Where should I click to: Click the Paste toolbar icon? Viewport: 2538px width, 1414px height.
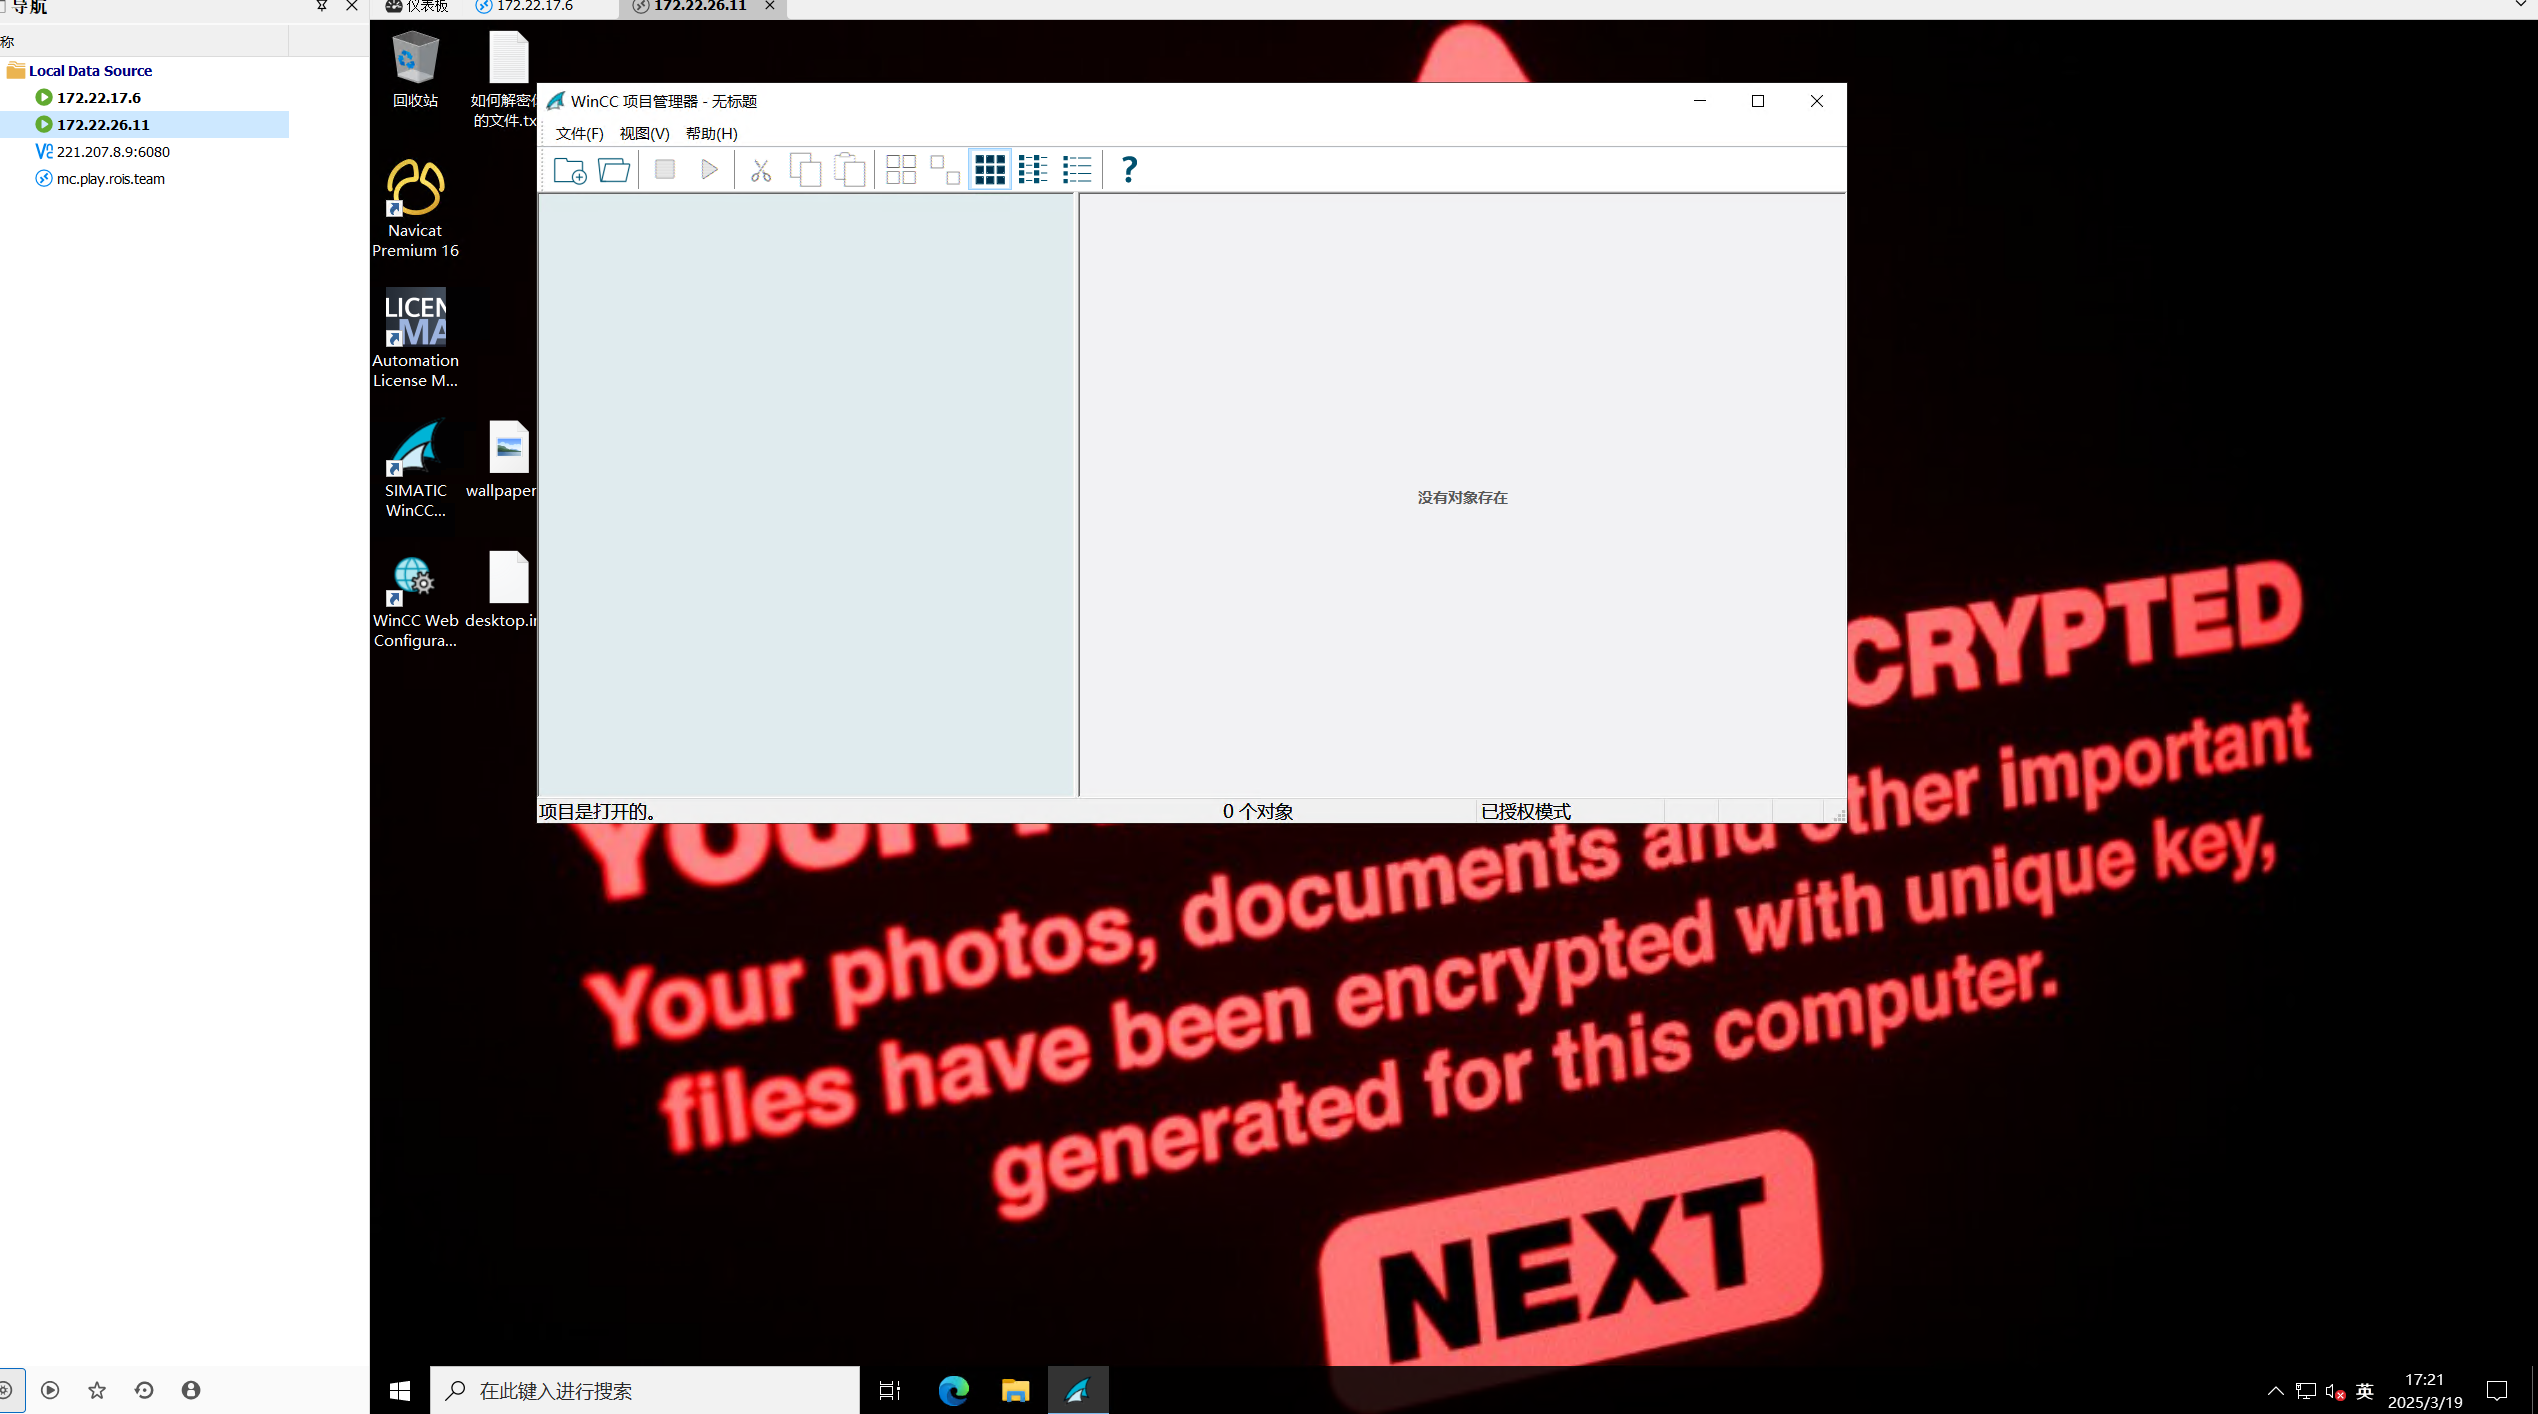click(x=849, y=170)
